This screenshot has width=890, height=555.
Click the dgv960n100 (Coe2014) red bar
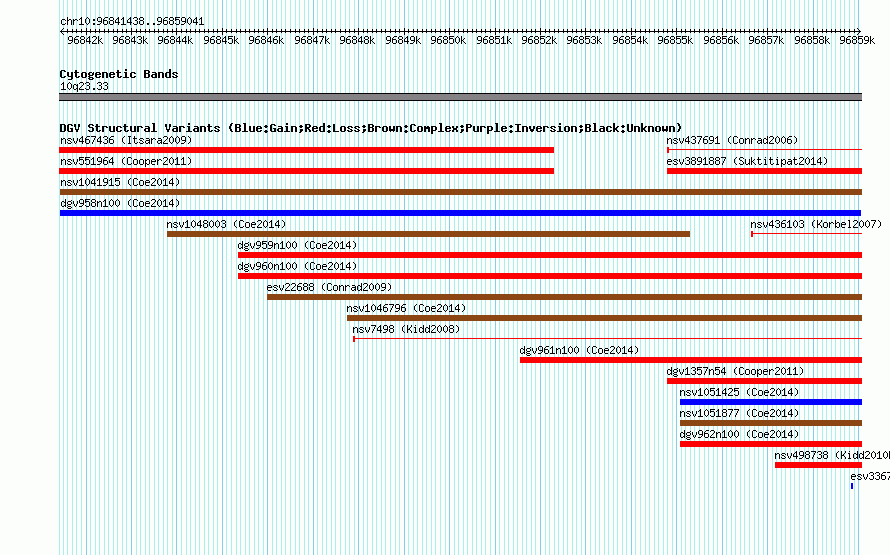click(549, 276)
